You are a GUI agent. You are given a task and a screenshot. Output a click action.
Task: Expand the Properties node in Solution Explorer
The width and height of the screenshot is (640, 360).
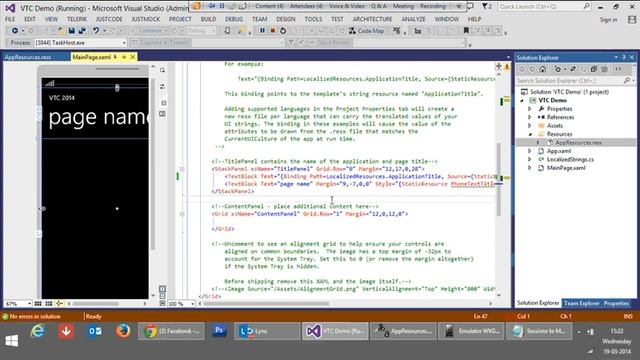[x=530, y=109]
